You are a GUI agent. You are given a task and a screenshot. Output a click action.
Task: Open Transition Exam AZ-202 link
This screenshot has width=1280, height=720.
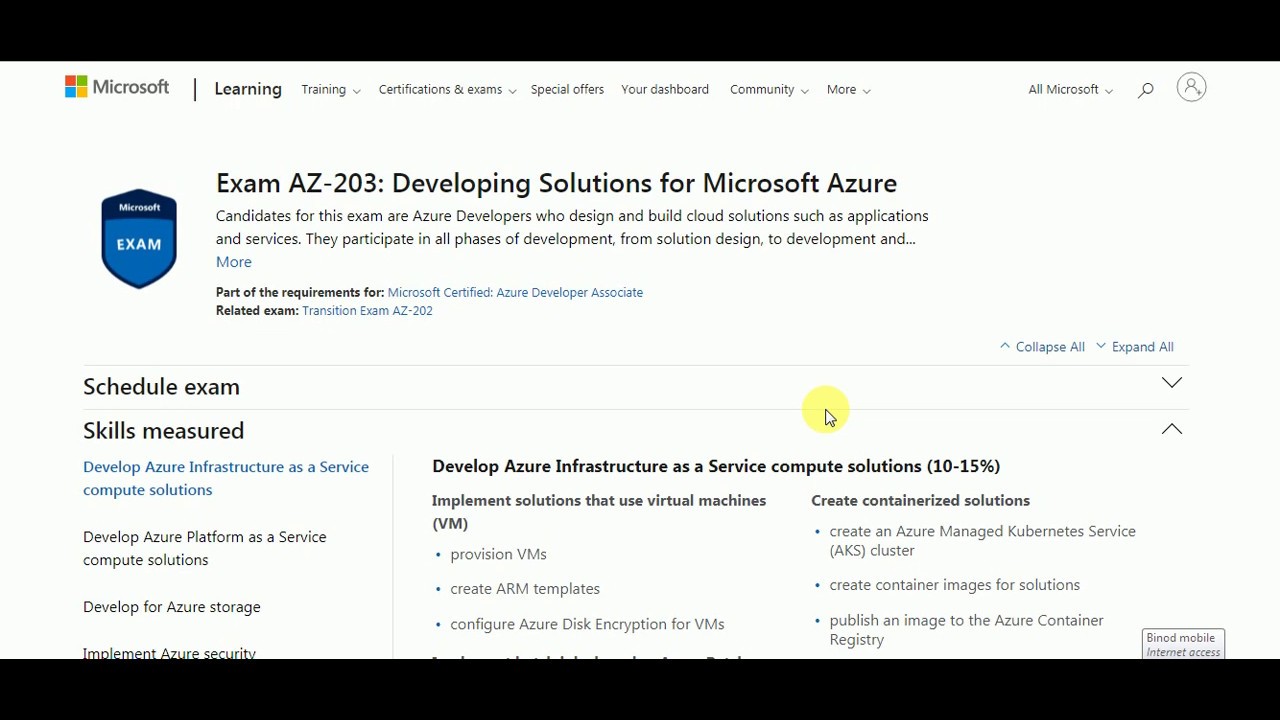point(367,311)
